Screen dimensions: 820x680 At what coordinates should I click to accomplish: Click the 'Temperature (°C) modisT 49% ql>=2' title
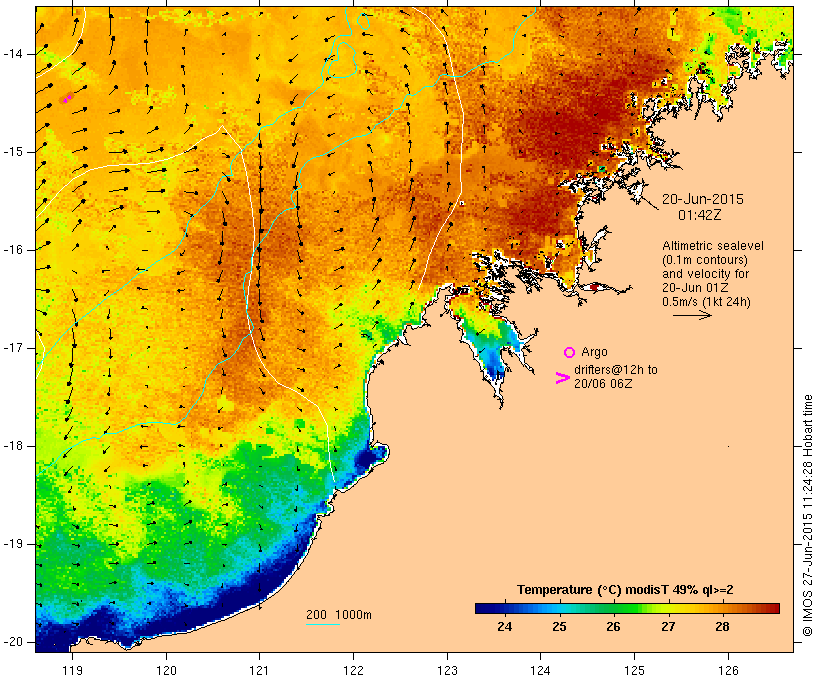625,590
